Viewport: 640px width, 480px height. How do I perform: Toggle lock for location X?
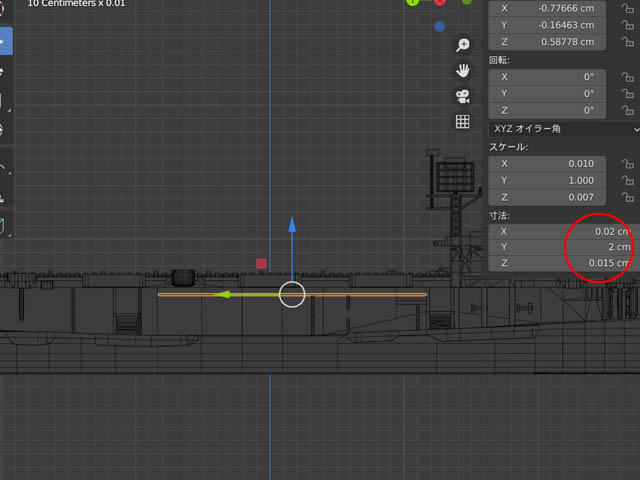[627, 8]
